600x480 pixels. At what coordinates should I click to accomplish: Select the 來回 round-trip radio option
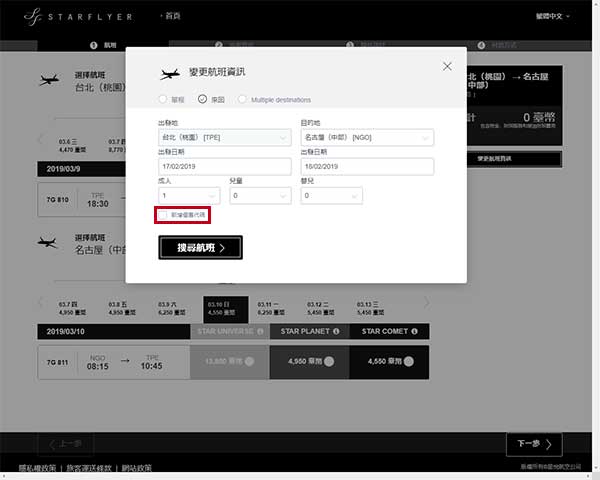click(202, 99)
